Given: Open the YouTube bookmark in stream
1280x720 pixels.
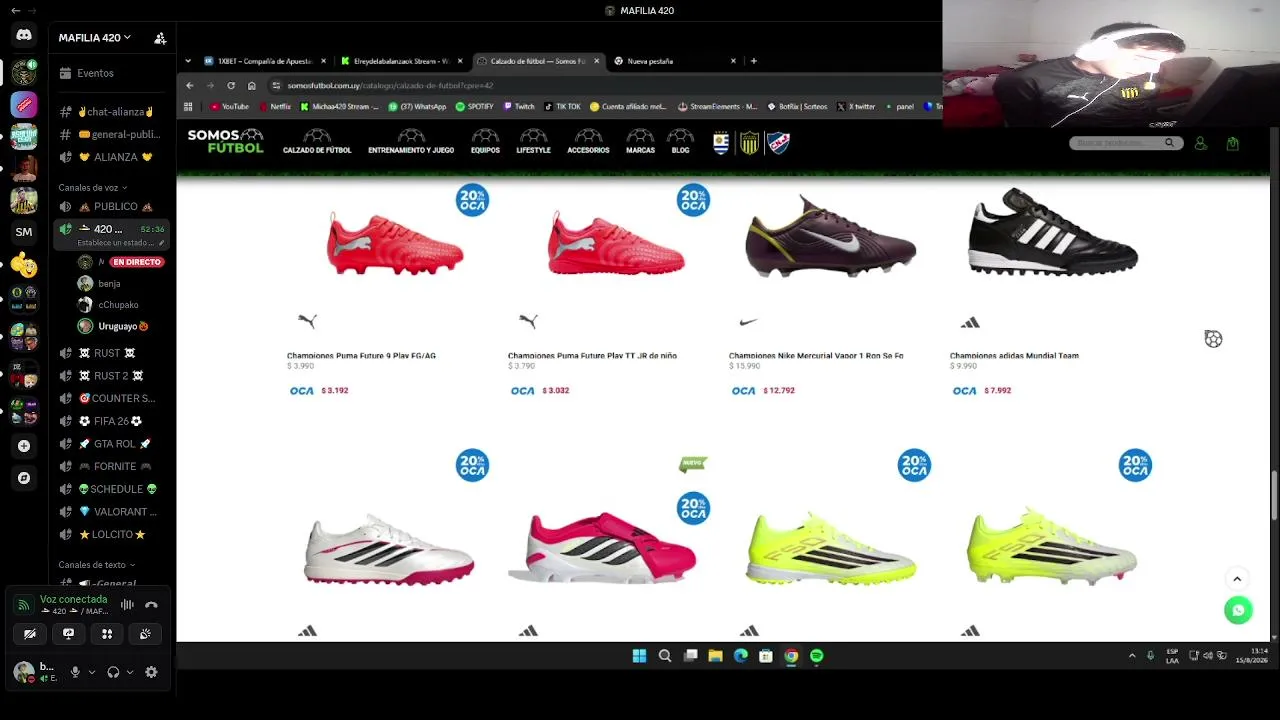Looking at the screenshot, I should pos(230,106).
